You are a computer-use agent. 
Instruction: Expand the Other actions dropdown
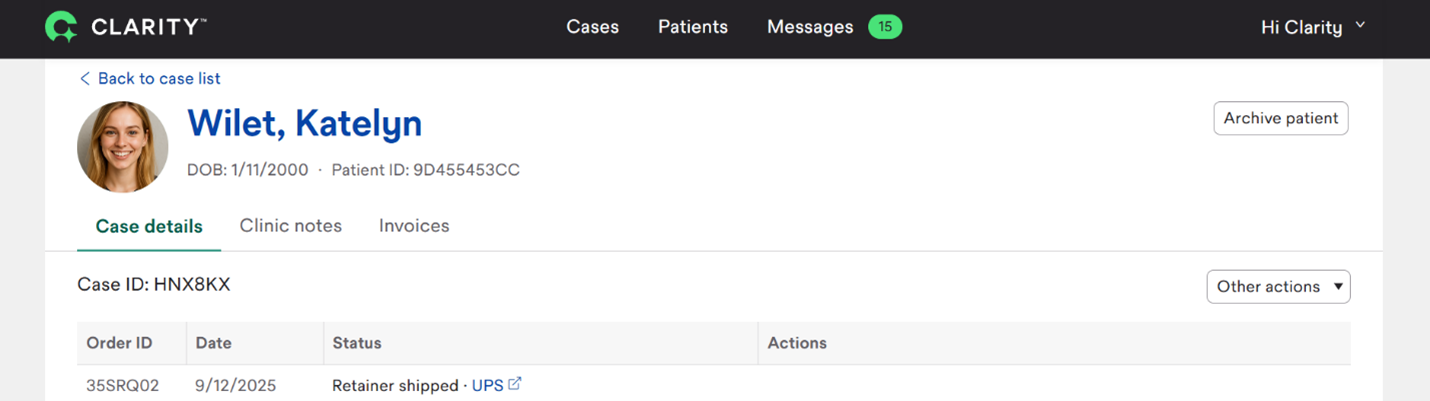click(1278, 286)
